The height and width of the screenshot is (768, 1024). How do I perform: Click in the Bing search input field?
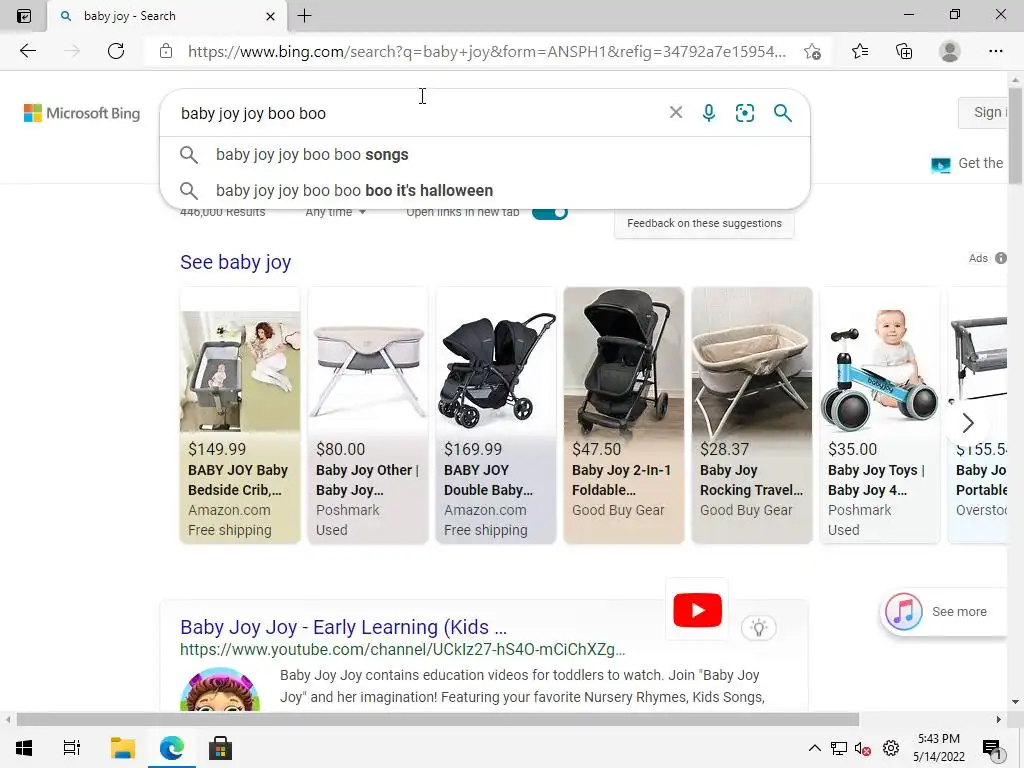pos(418,113)
